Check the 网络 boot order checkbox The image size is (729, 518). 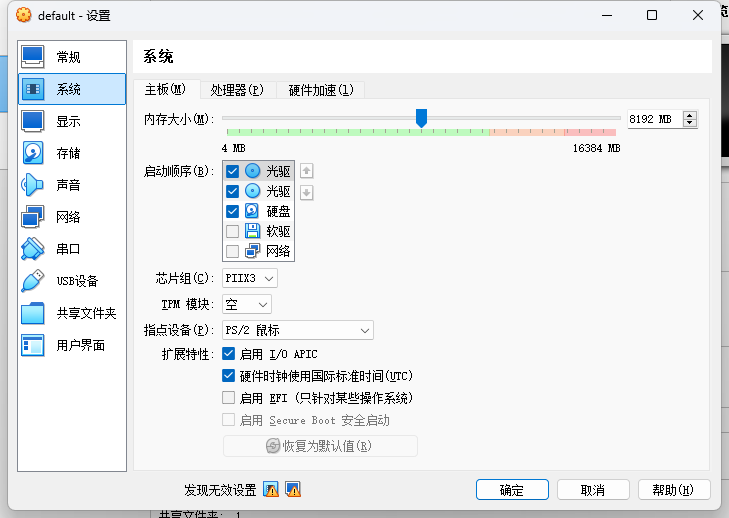tap(232, 251)
